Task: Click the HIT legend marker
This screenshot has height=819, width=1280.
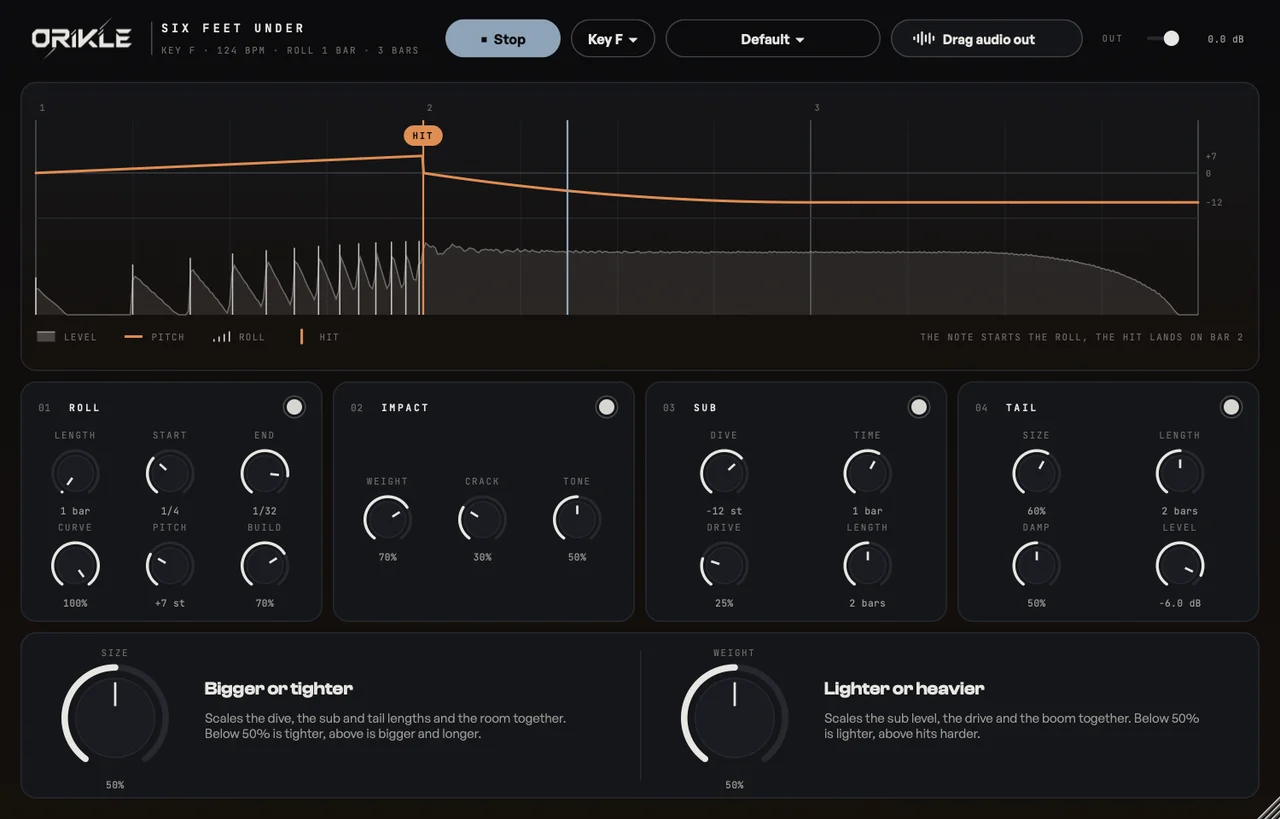Action: (x=302, y=337)
